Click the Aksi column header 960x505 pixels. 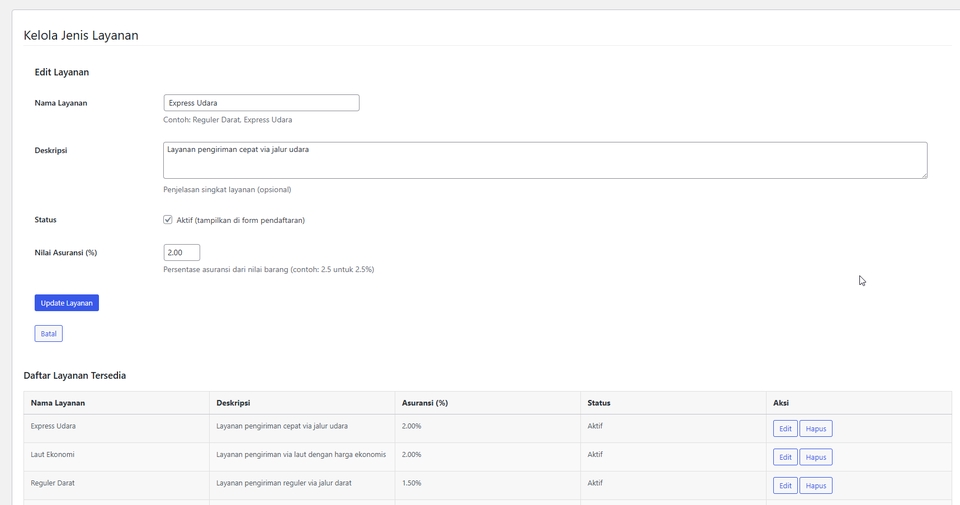781,403
